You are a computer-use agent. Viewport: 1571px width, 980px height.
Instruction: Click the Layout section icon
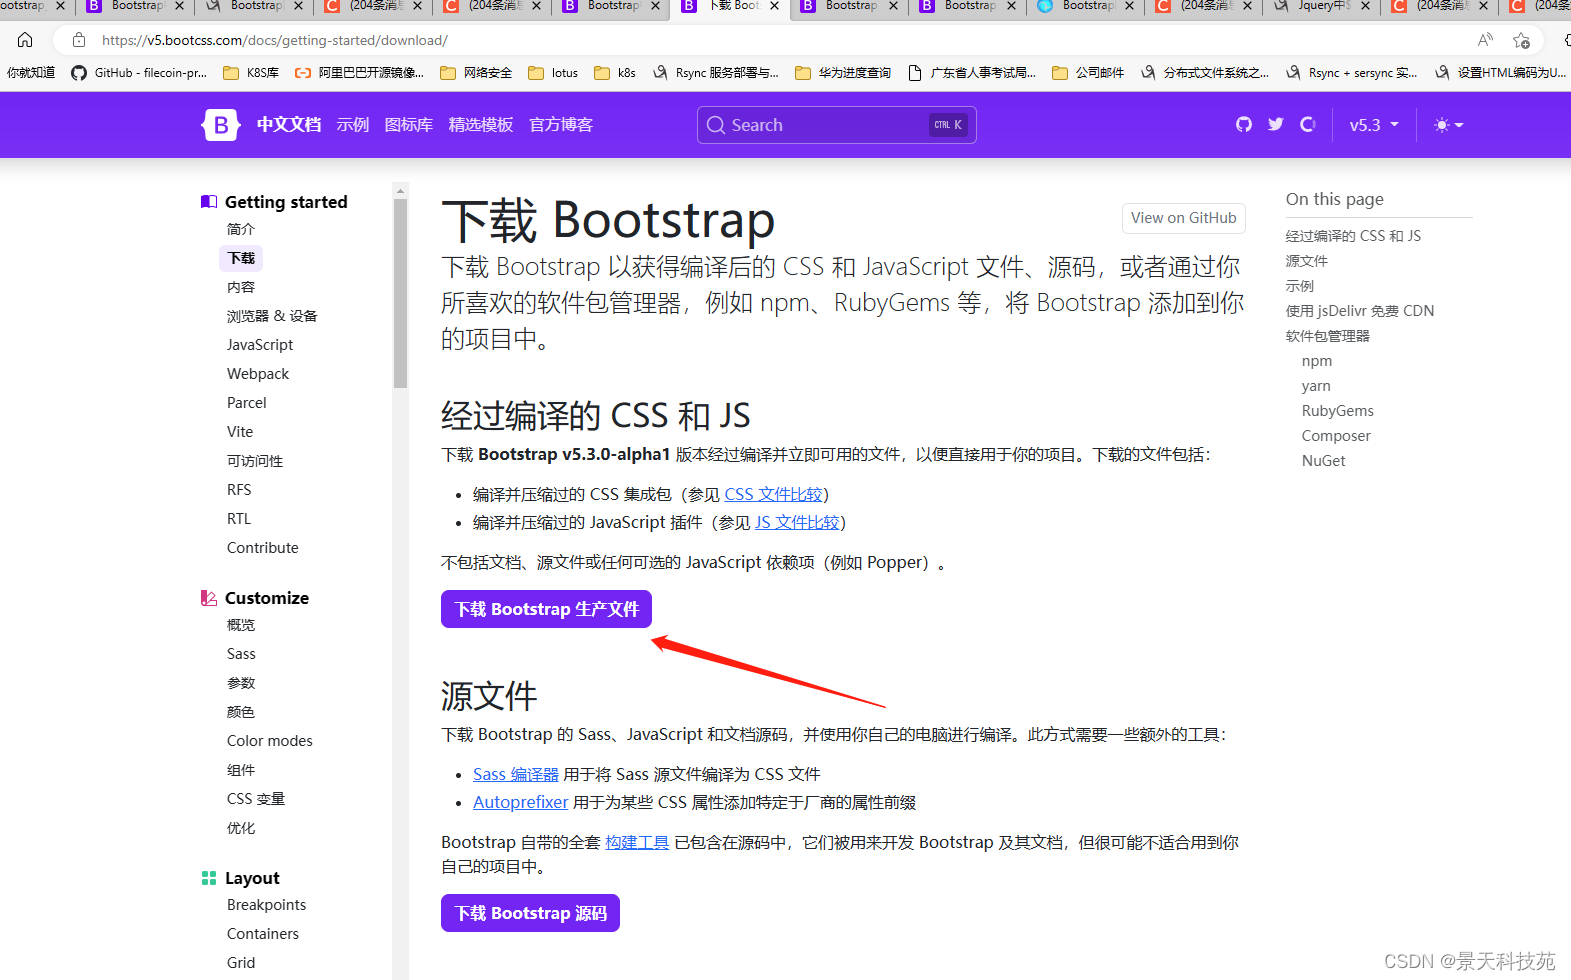(209, 878)
